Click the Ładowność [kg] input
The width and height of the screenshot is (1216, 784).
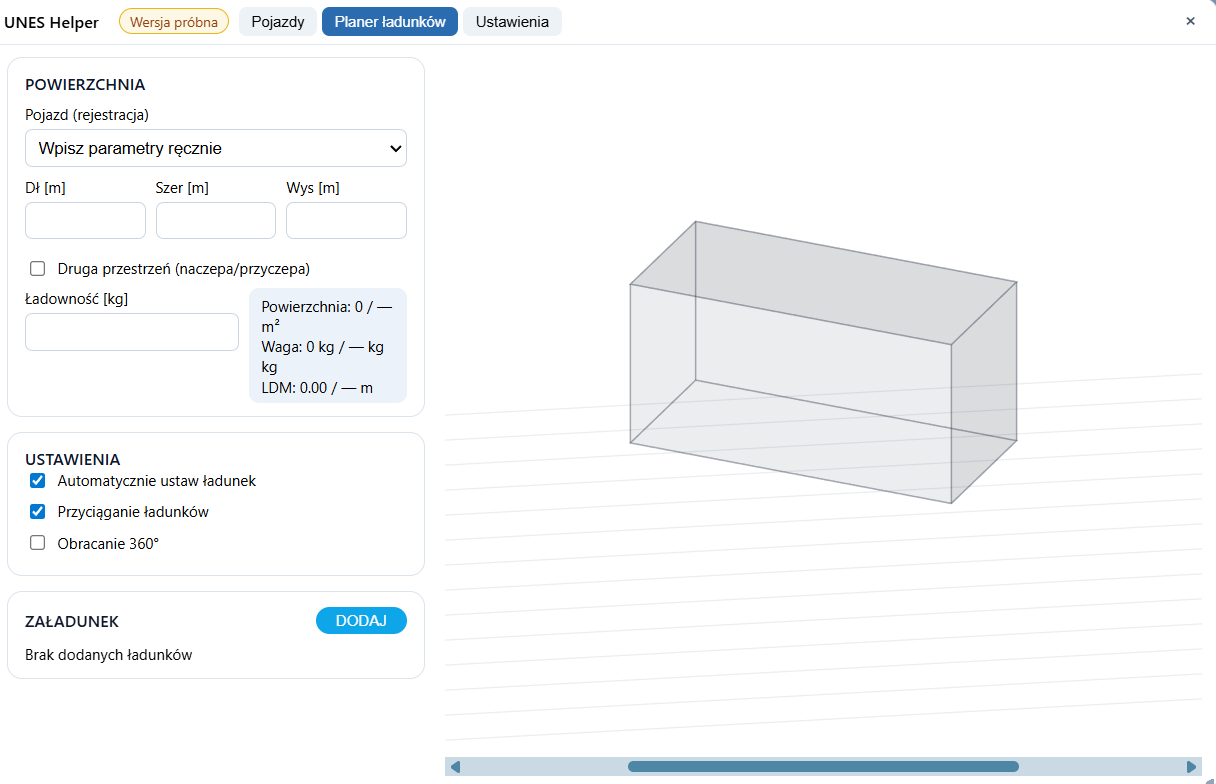131,332
